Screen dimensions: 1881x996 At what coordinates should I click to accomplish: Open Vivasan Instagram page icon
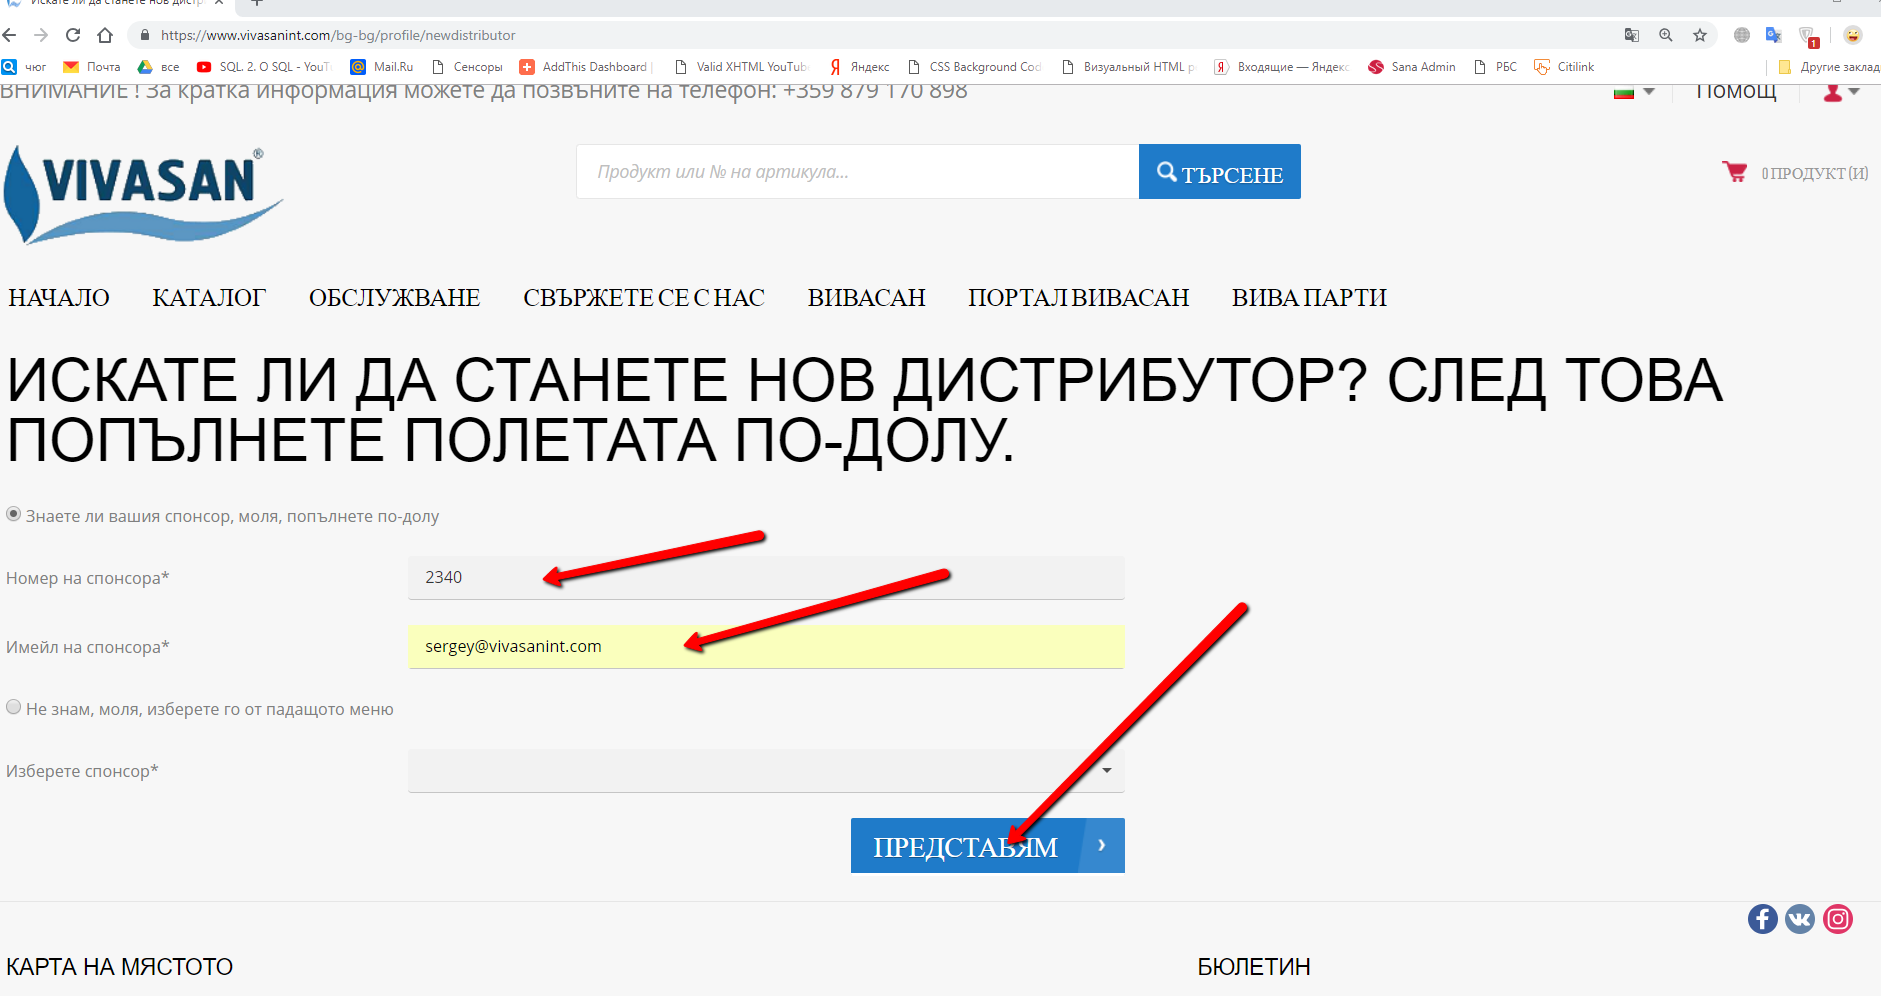point(1838,919)
